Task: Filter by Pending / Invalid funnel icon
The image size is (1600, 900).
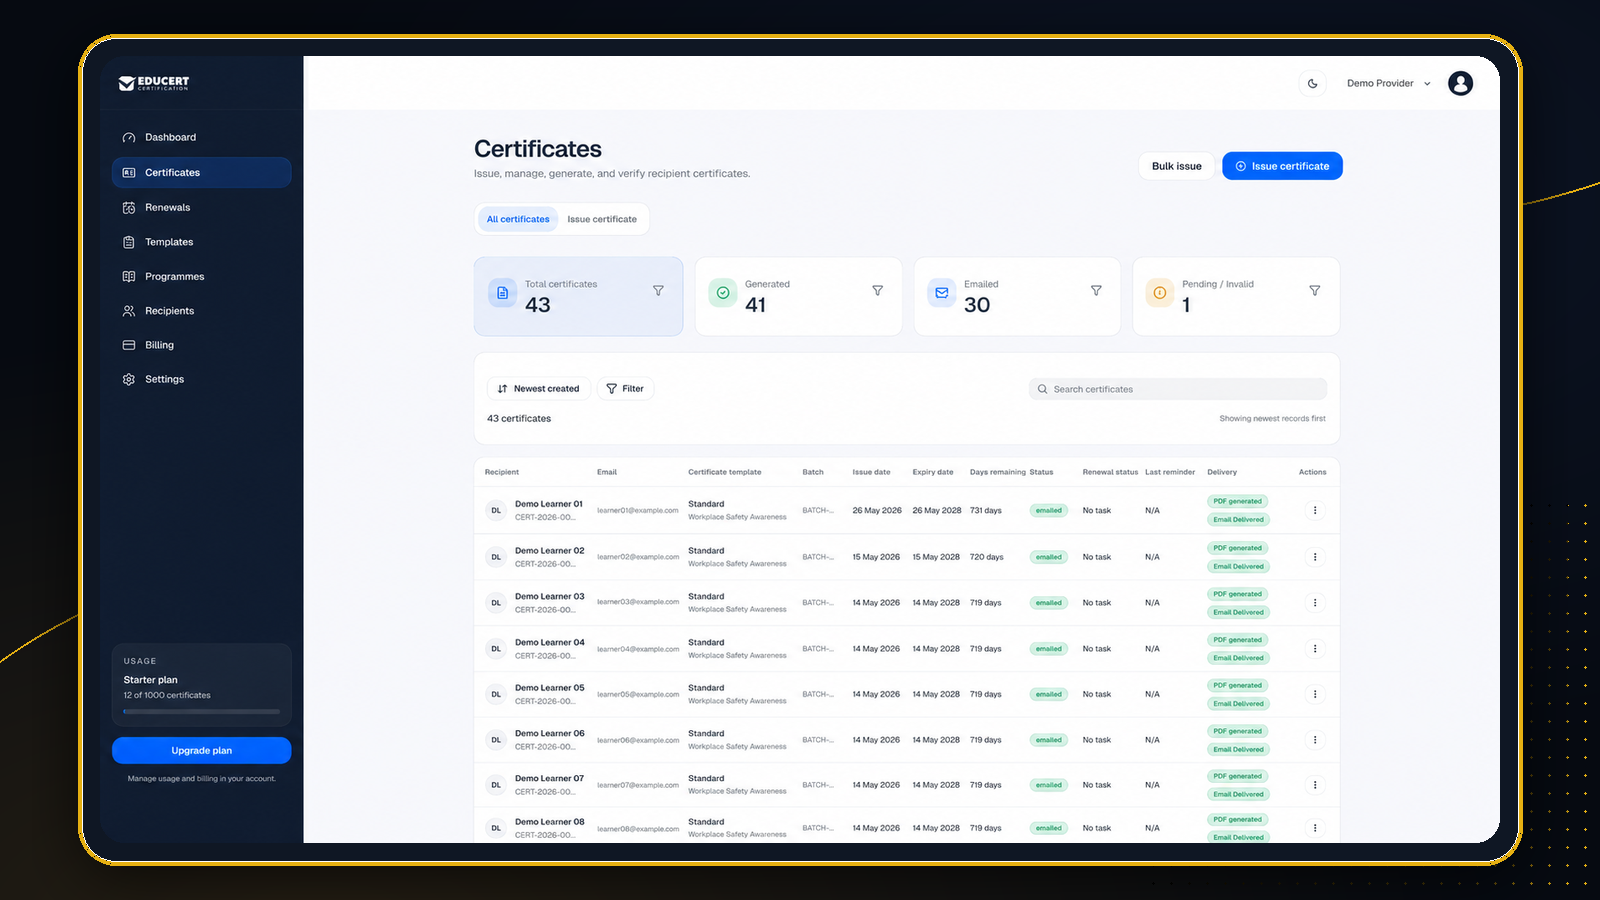Action: pos(1315,290)
